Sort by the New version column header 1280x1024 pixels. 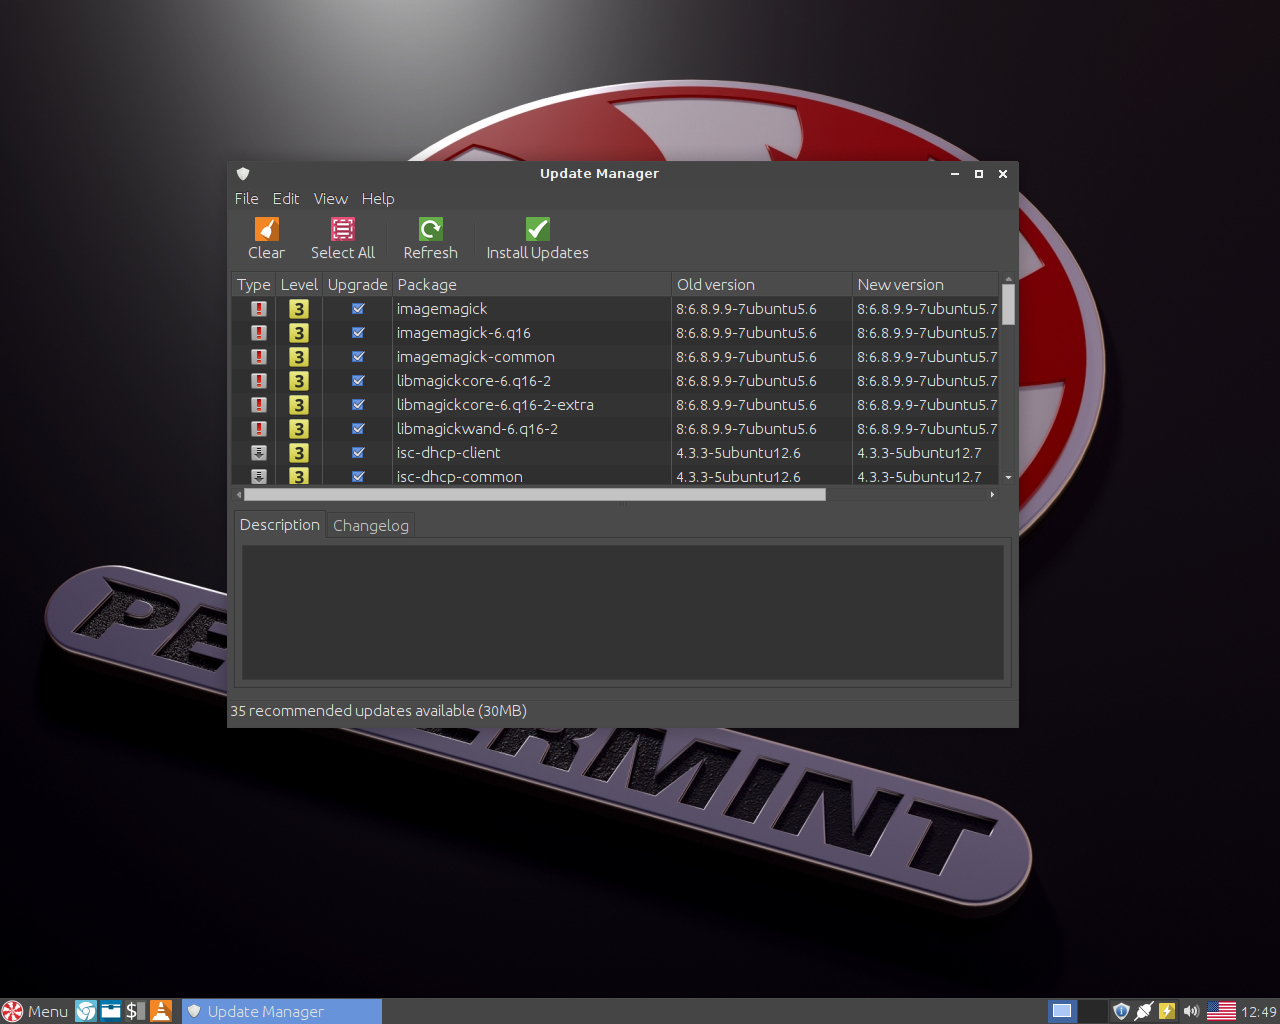[x=926, y=284]
